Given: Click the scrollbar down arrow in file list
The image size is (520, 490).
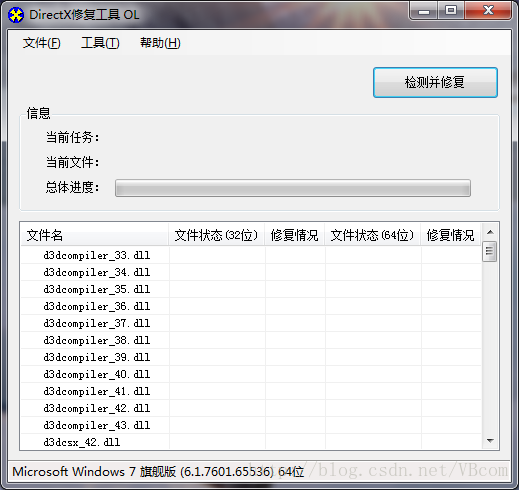Looking at the screenshot, I should [x=490, y=441].
